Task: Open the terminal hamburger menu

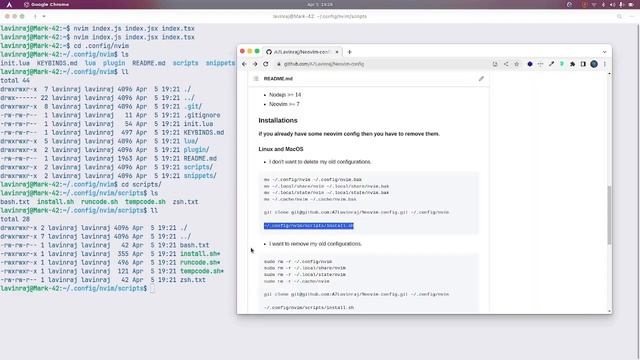Action: coord(631,16)
